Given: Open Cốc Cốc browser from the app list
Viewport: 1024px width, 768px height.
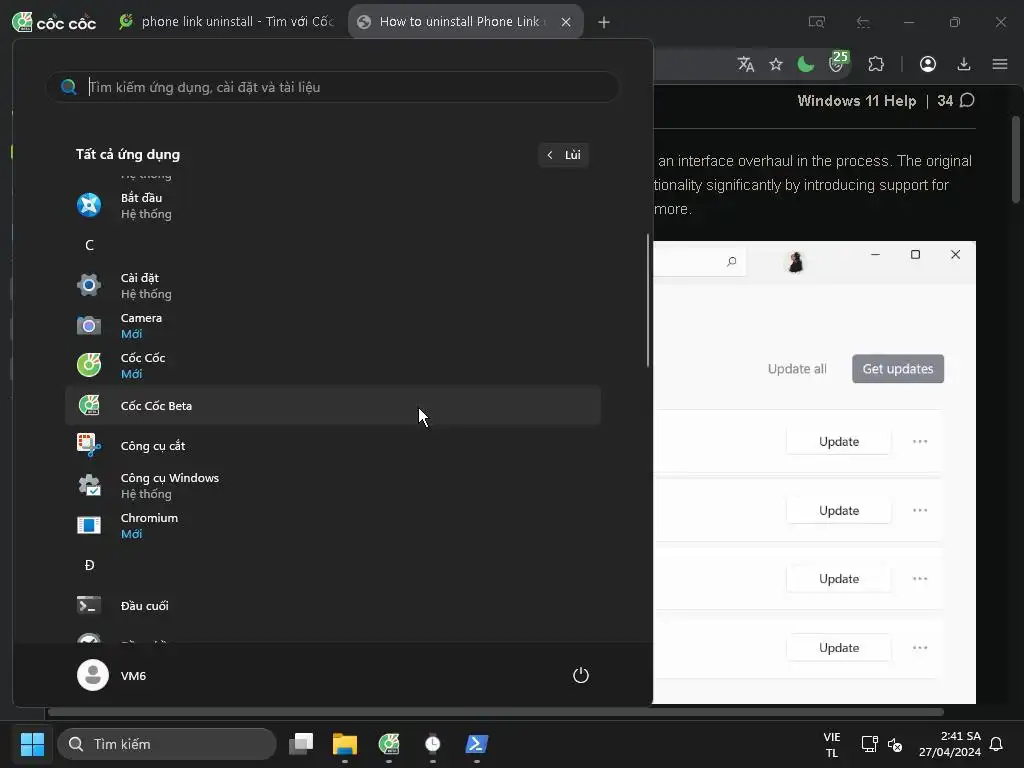Looking at the screenshot, I should coord(333,365).
